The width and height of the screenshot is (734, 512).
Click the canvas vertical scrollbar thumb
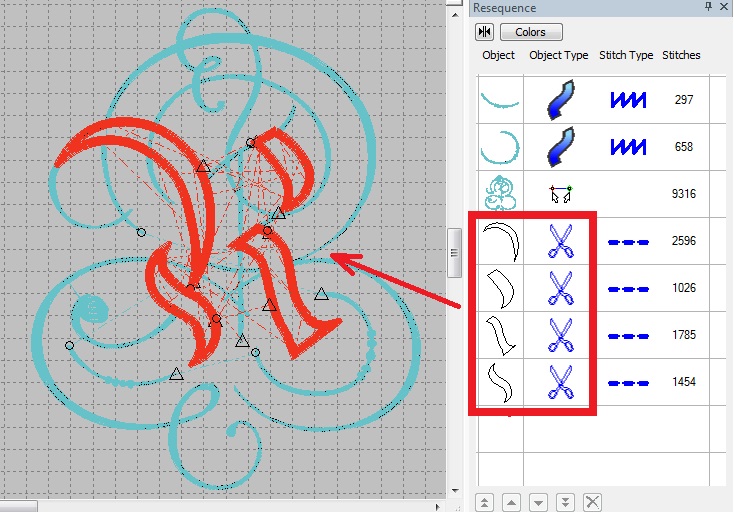pyautogui.click(x=454, y=253)
